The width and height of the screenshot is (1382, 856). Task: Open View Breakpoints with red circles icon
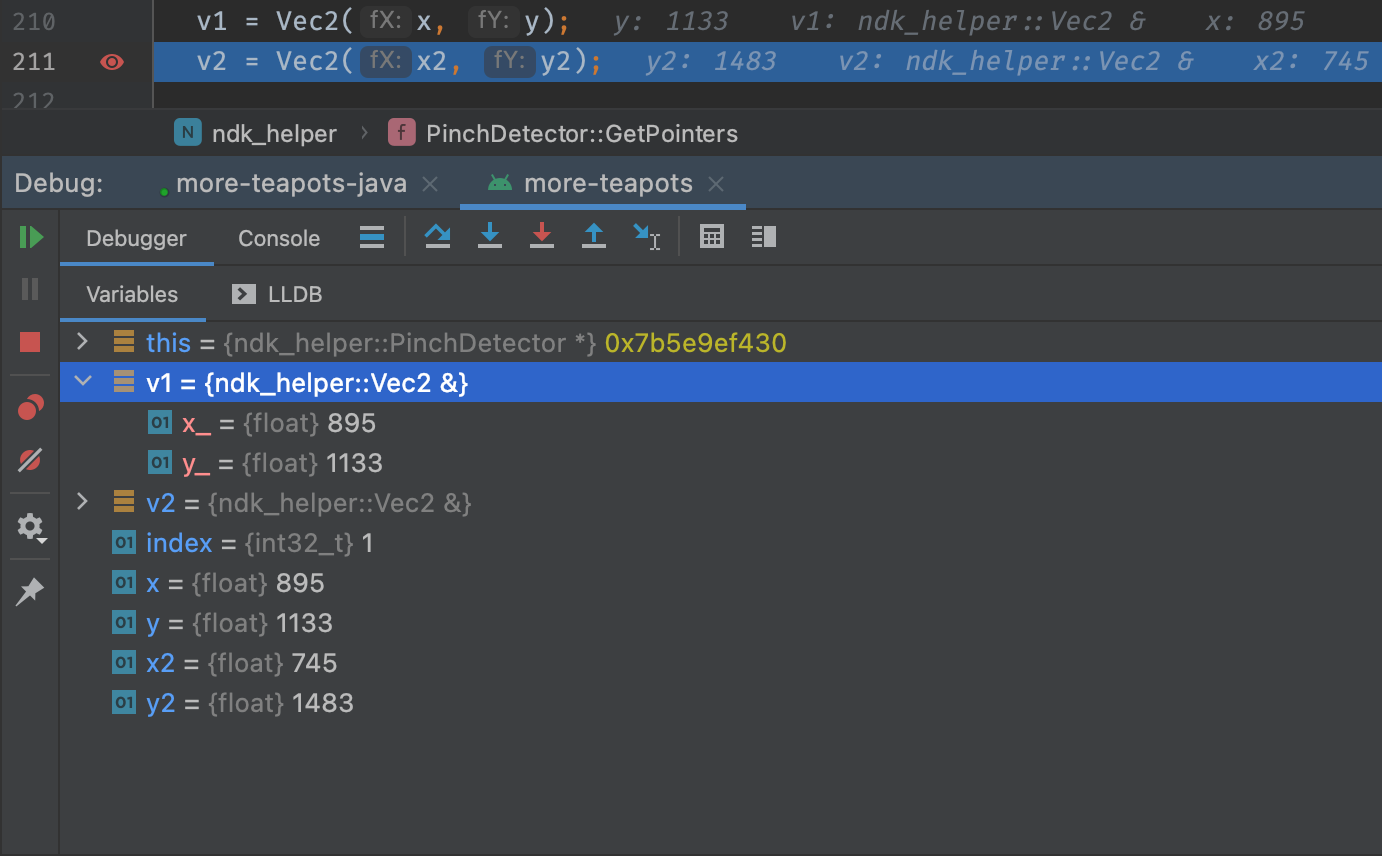[30, 408]
